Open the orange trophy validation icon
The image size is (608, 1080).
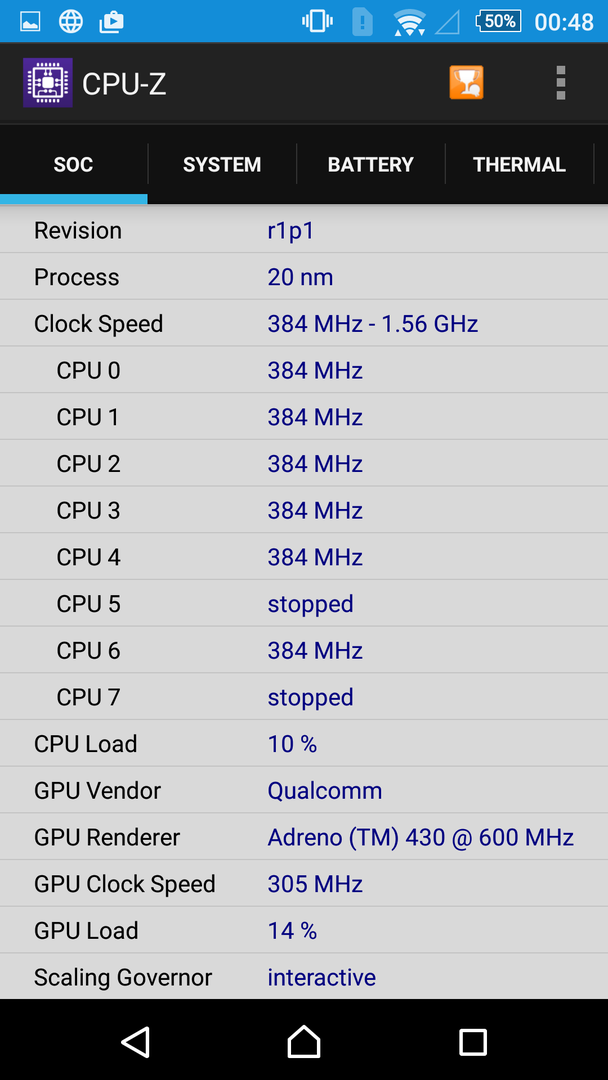point(466,84)
